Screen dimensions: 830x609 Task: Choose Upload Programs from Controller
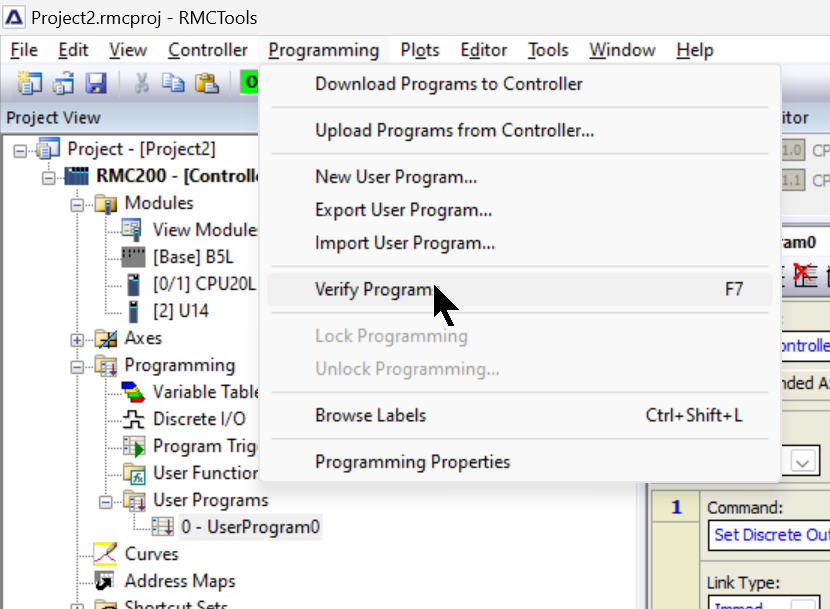(x=520, y=131)
